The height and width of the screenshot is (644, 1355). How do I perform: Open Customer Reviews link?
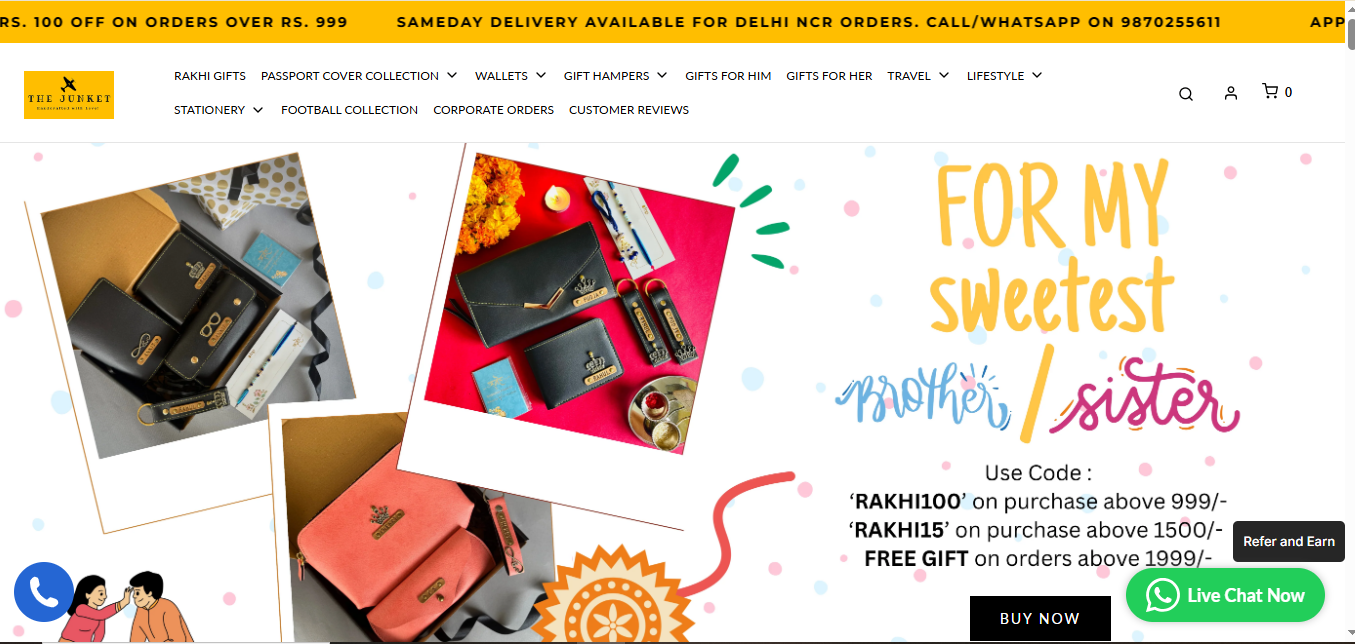click(629, 110)
